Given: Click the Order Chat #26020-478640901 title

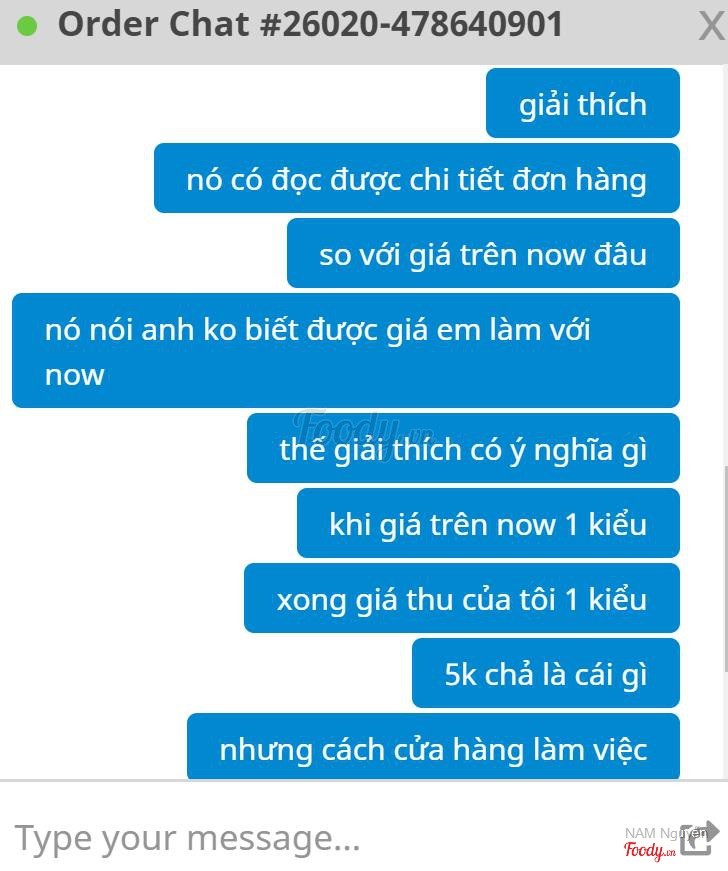Looking at the screenshot, I should coord(310,25).
